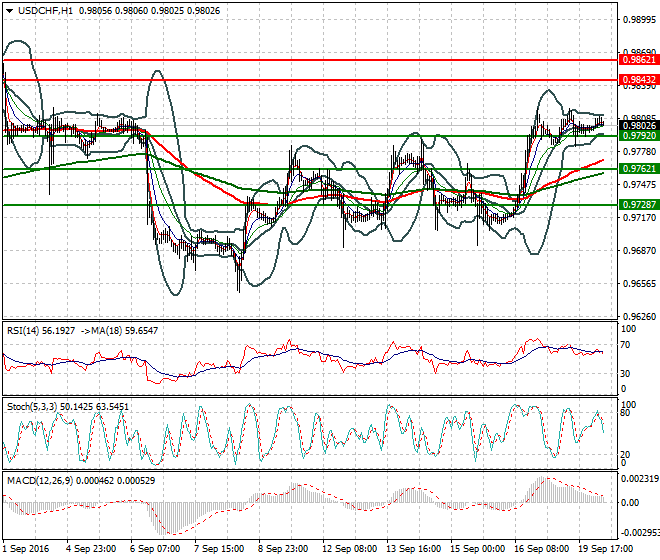Screen dimensions: 660x560
Task: Select the USDCHF,H1 chart title text
Action: pos(45,11)
